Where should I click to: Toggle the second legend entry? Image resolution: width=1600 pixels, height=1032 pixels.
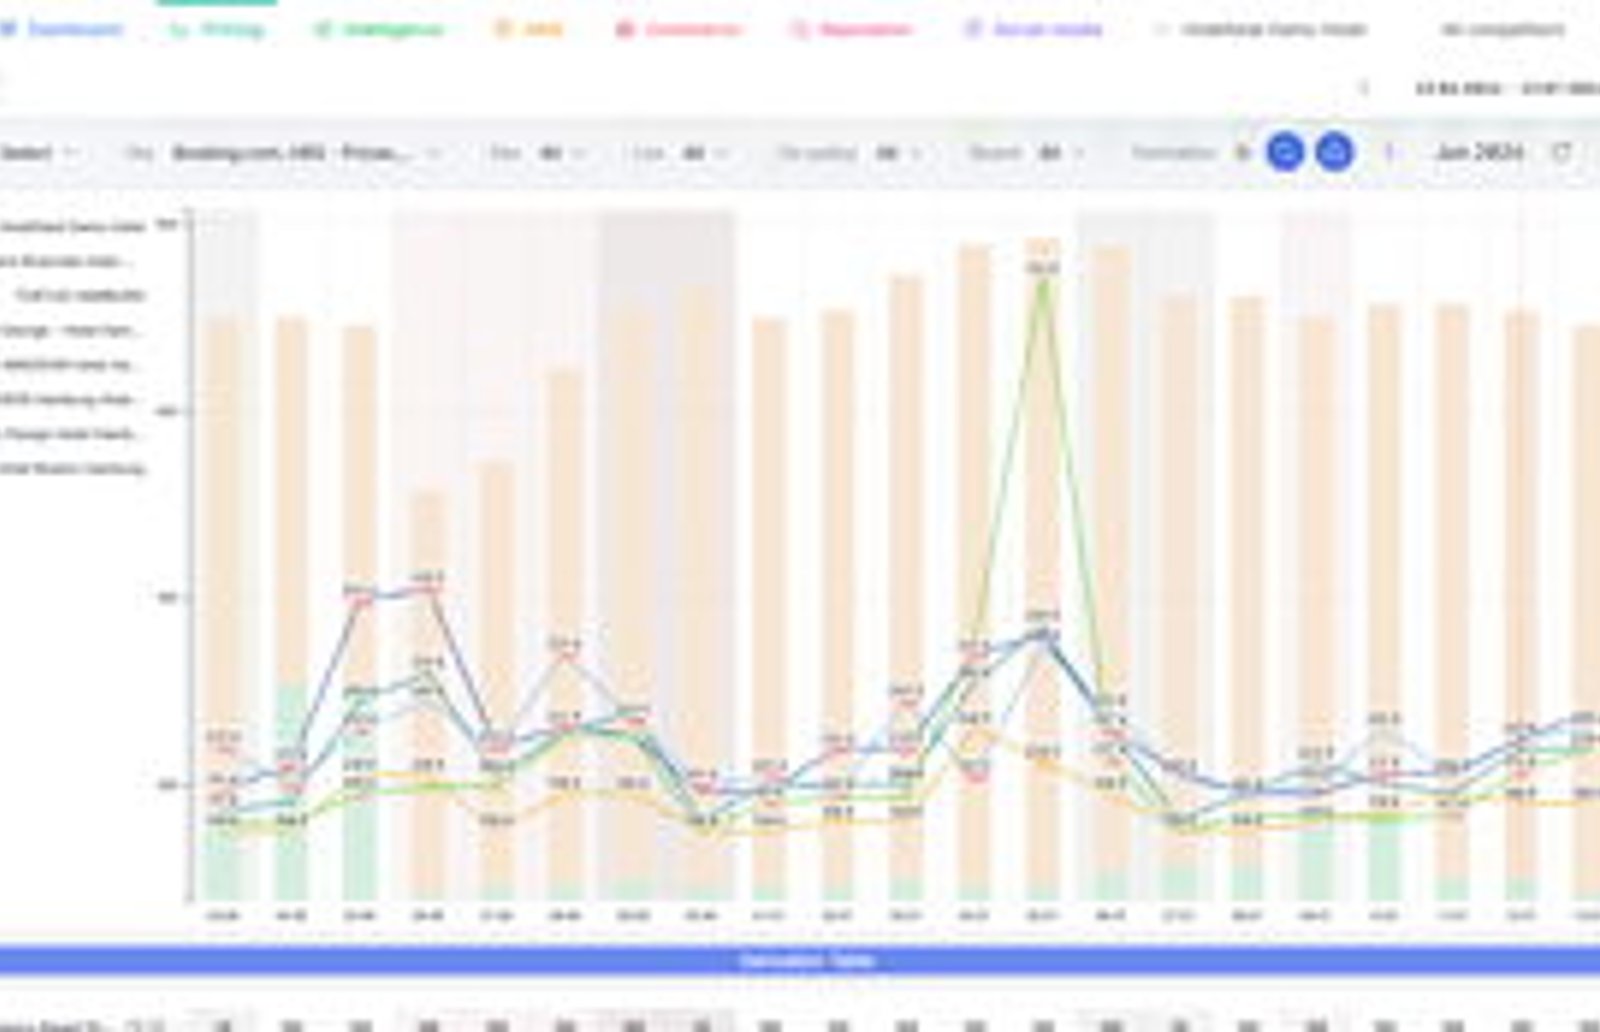(67, 261)
